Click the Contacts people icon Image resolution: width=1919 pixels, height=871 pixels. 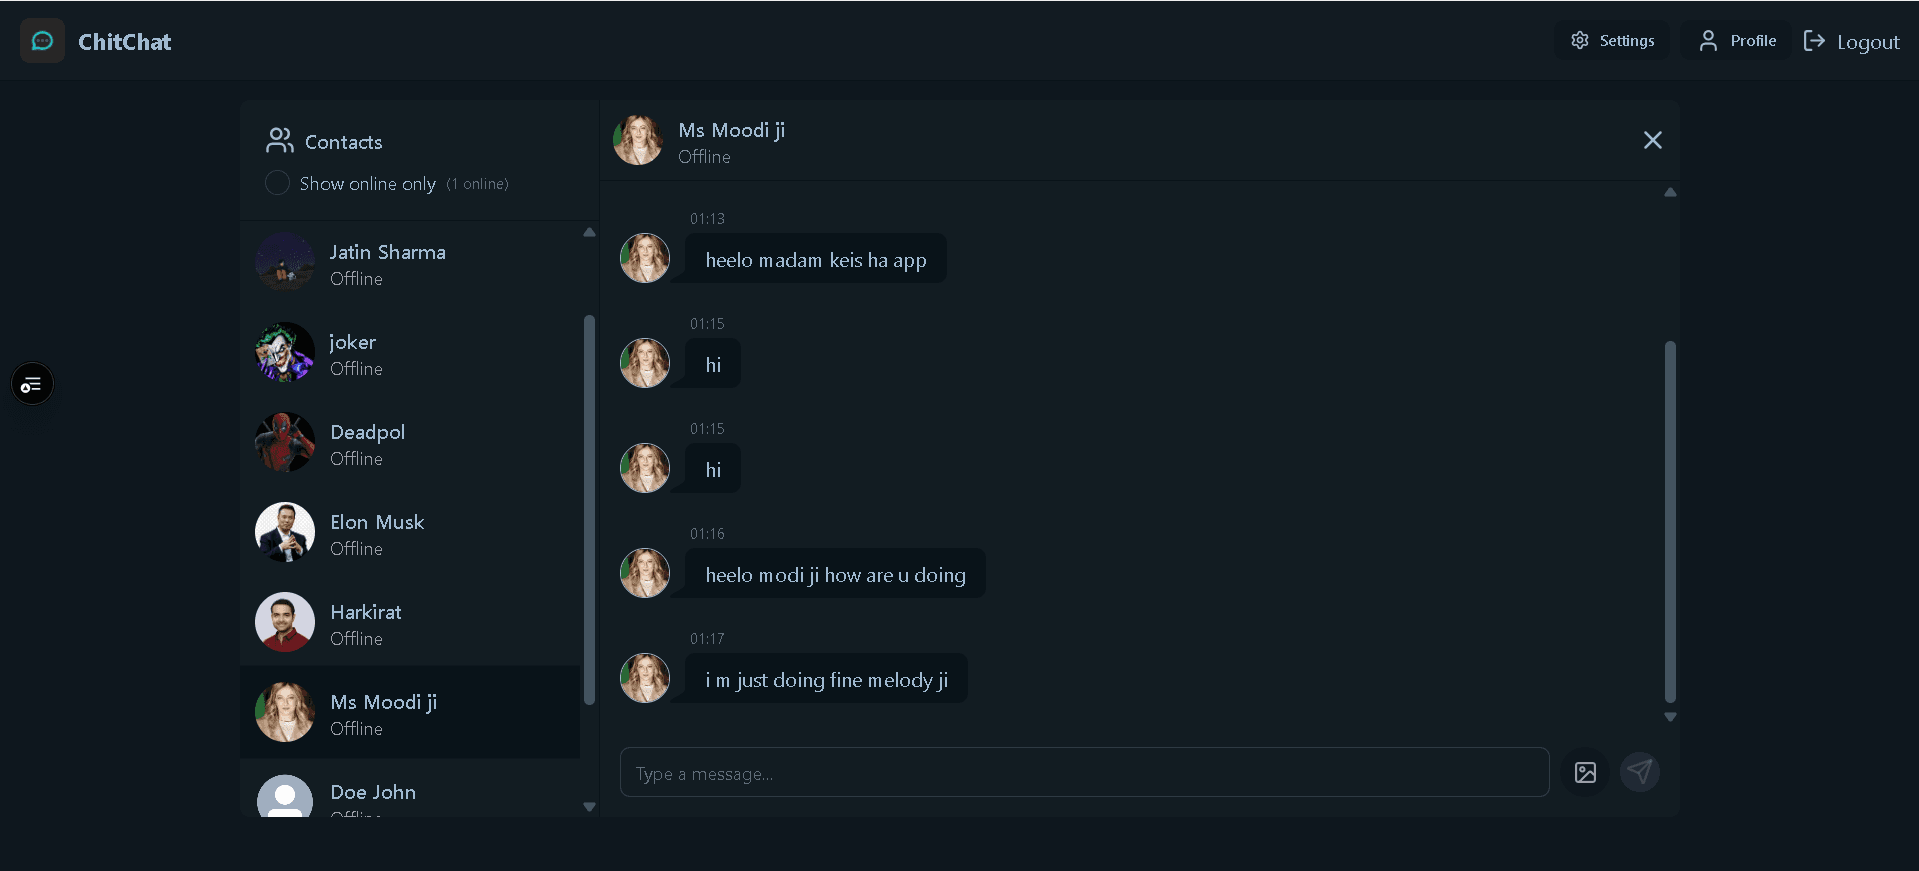pos(279,141)
